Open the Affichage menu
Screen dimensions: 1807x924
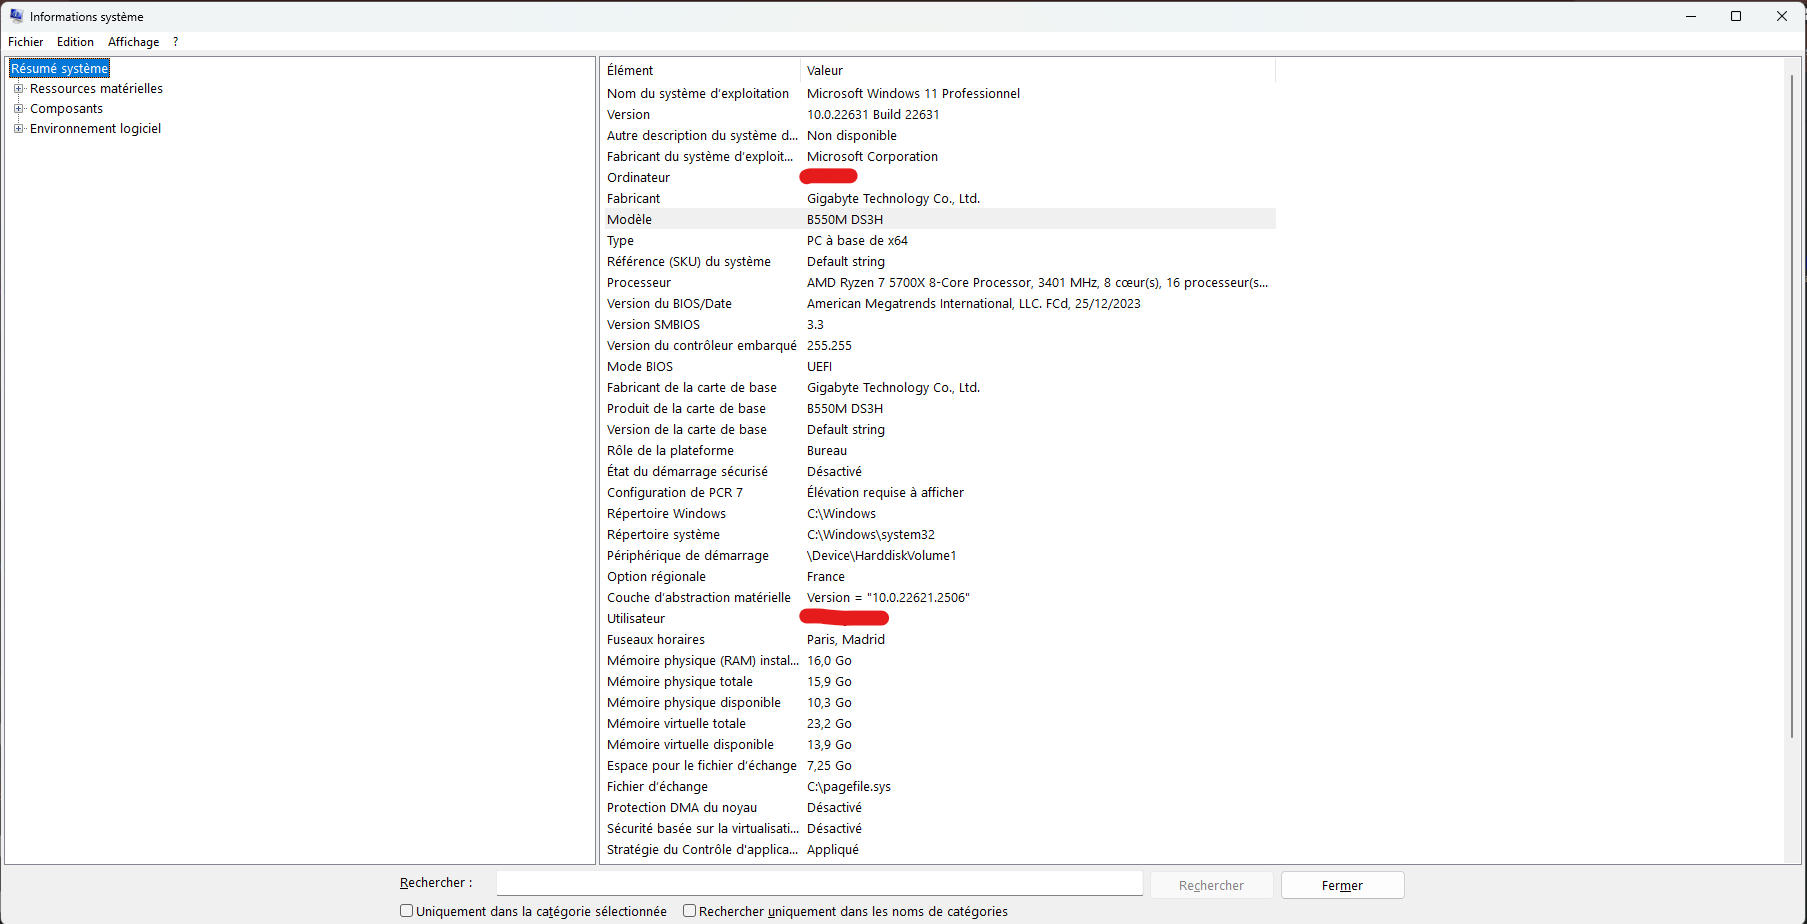pos(133,42)
